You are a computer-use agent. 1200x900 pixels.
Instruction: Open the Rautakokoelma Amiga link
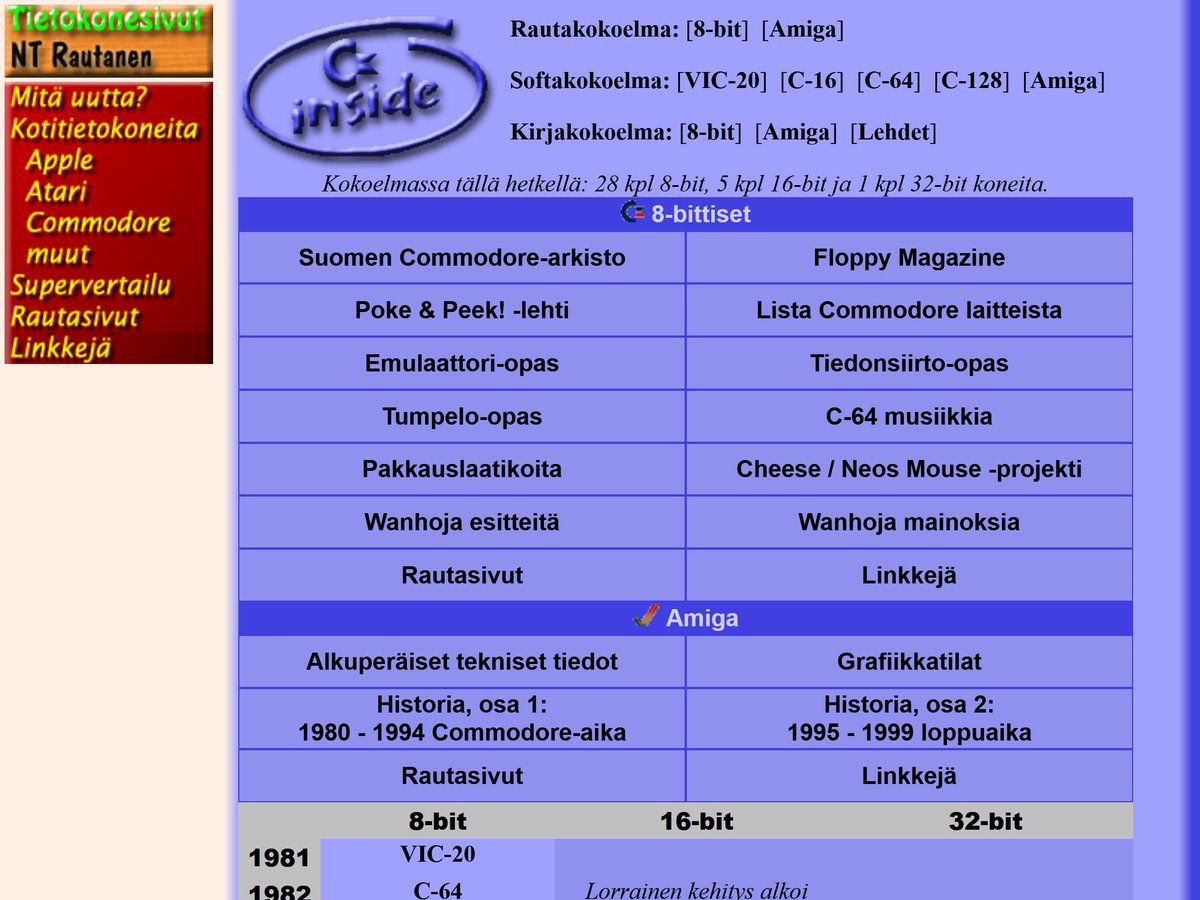[803, 30]
